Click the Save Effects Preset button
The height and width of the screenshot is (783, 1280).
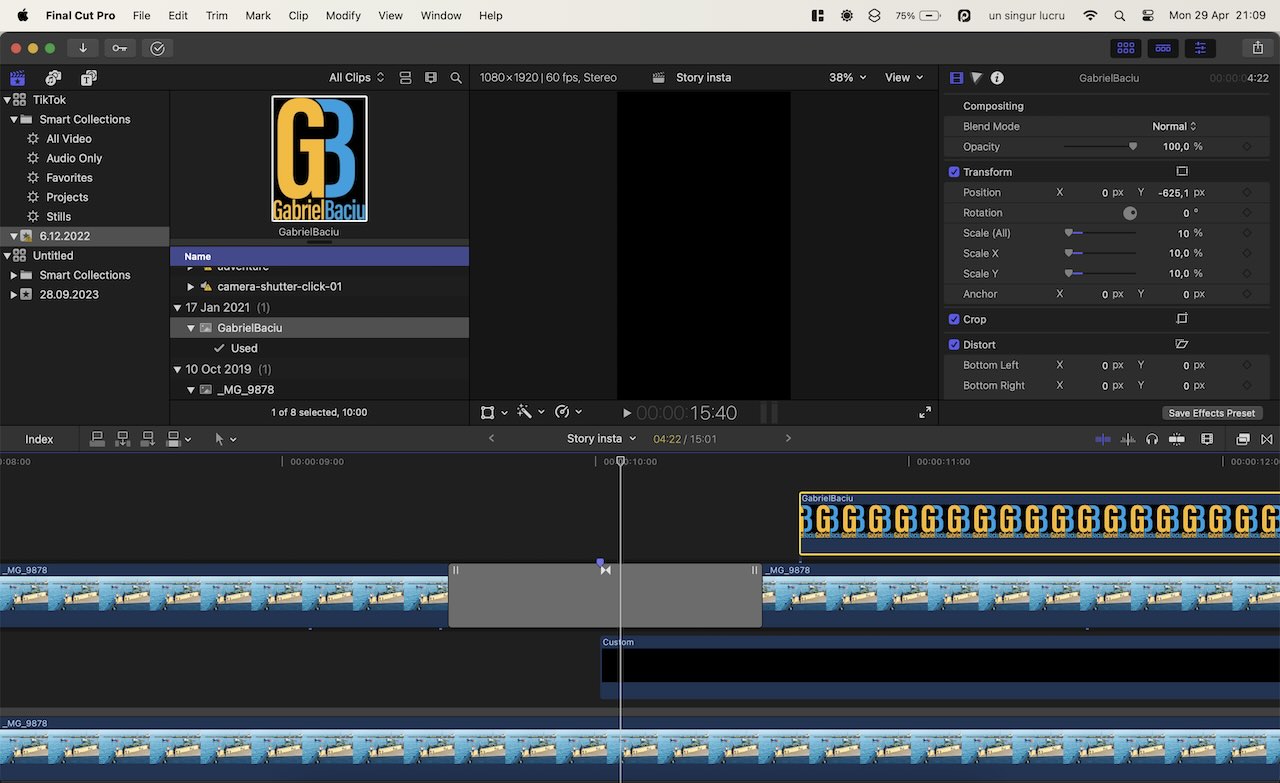tap(1211, 413)
